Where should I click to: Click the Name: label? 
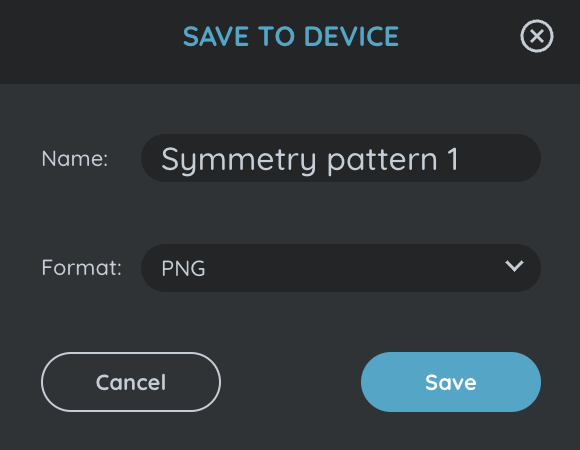click(x=75, y=159)
